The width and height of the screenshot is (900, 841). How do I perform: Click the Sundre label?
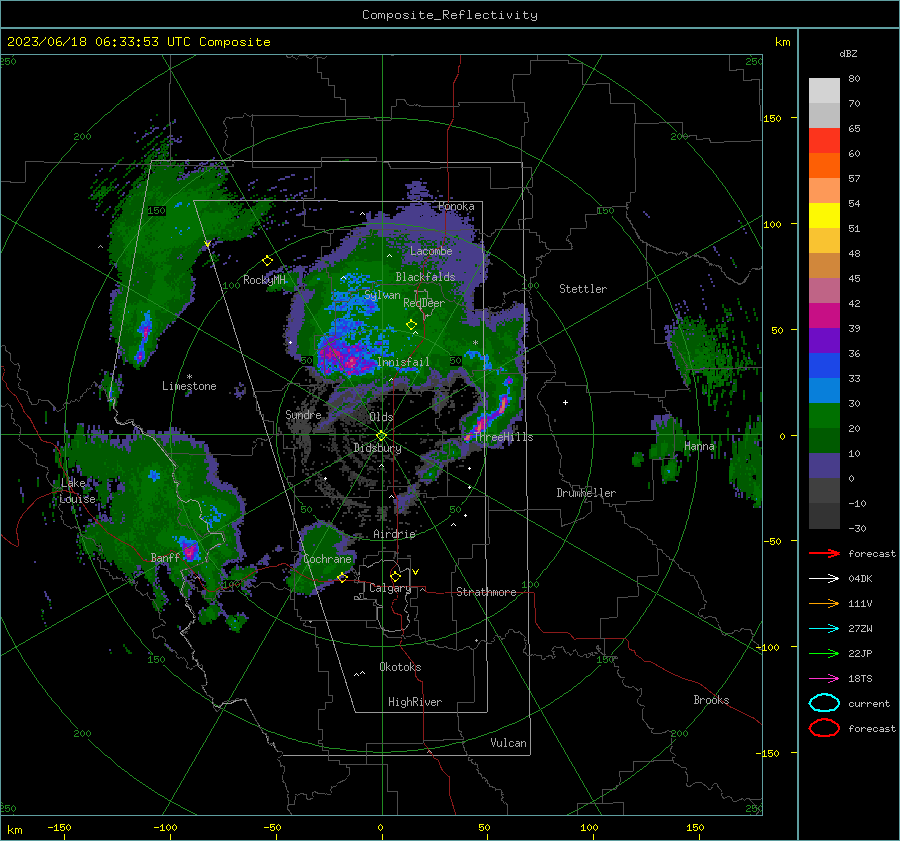(303, 414)
